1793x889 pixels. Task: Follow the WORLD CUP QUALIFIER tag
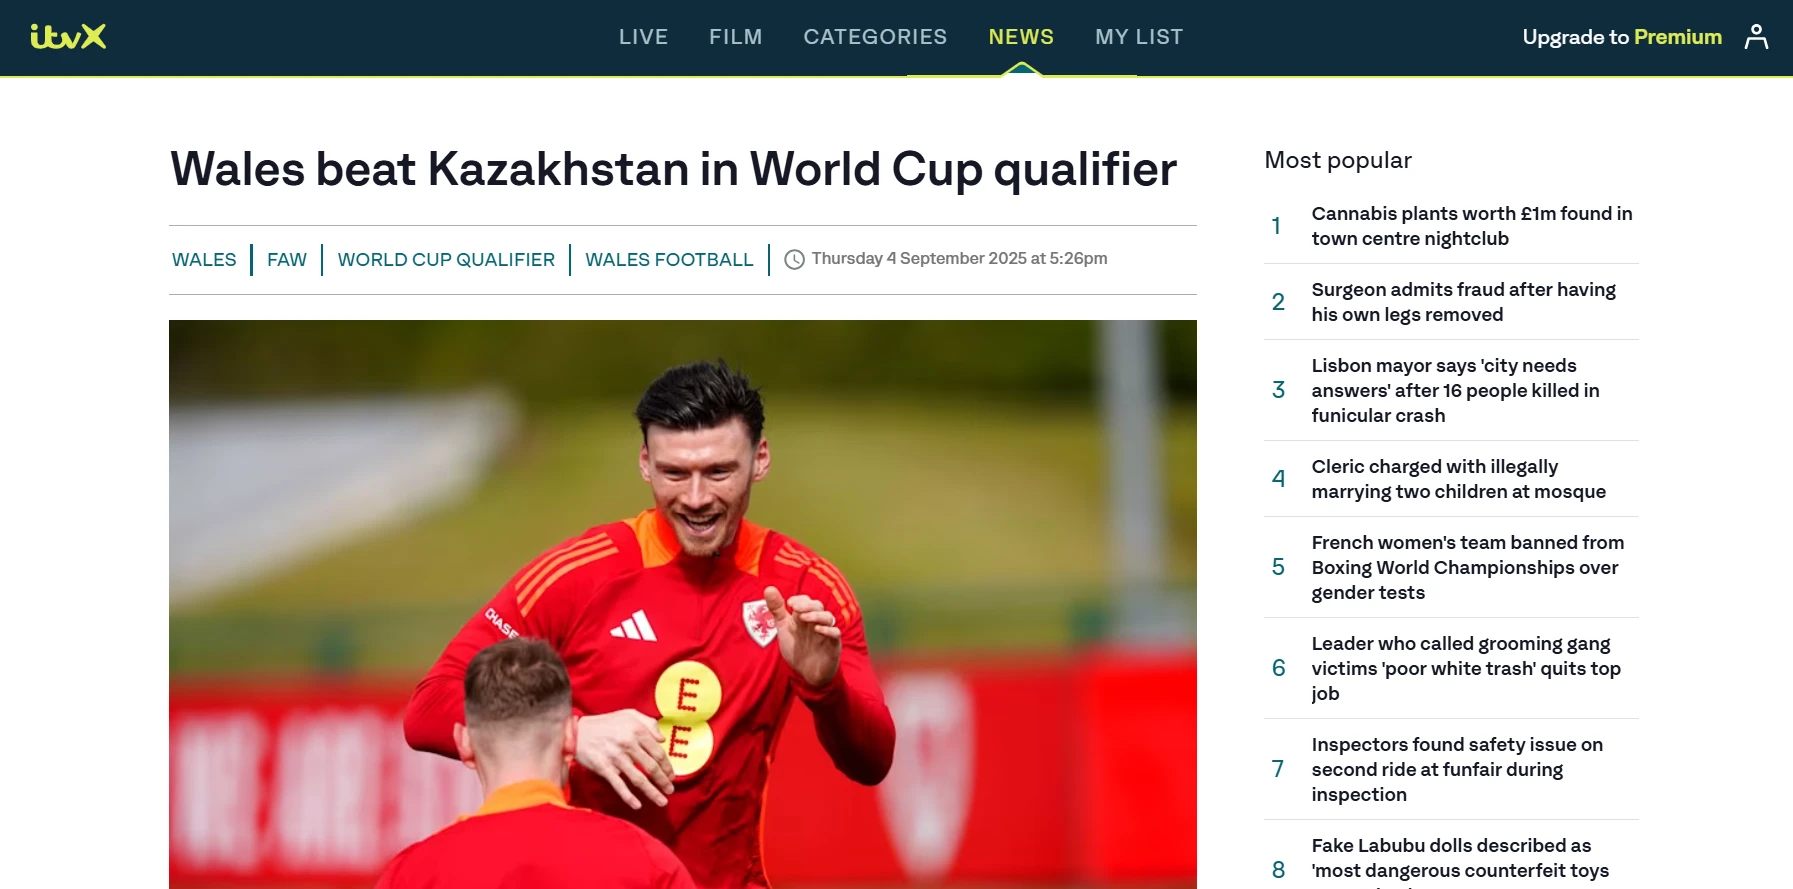click(446, 260)
